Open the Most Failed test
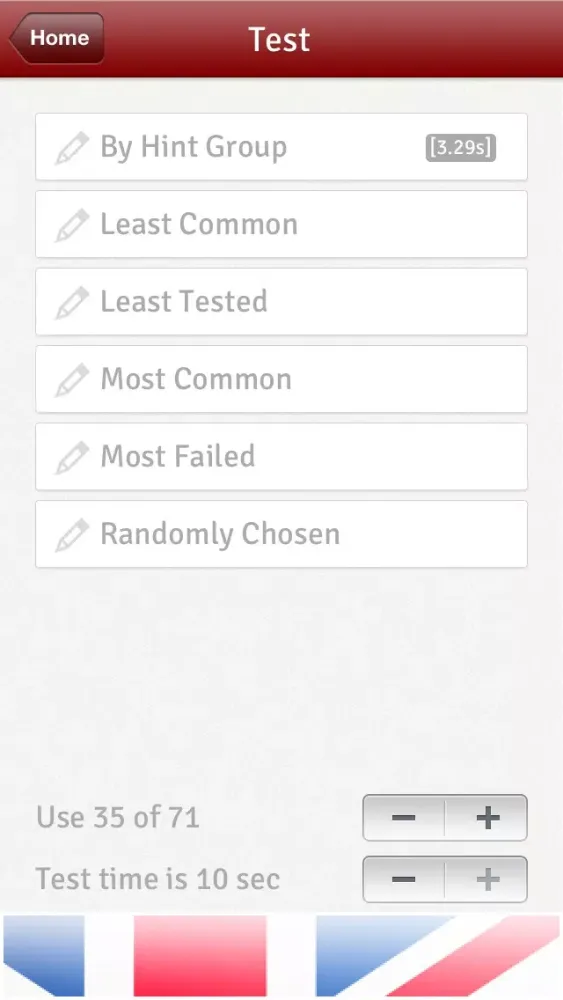Viewport: 563px width, 1000px height. click(x=281, y=457)
